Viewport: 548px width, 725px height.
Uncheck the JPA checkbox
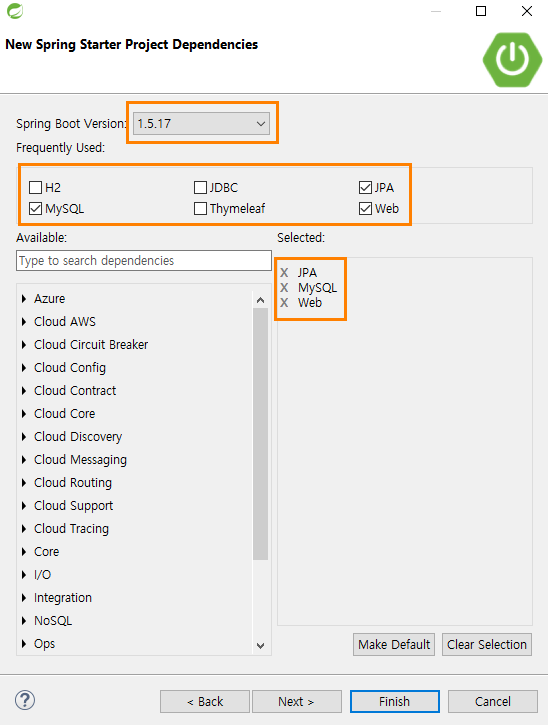point(365,187)
